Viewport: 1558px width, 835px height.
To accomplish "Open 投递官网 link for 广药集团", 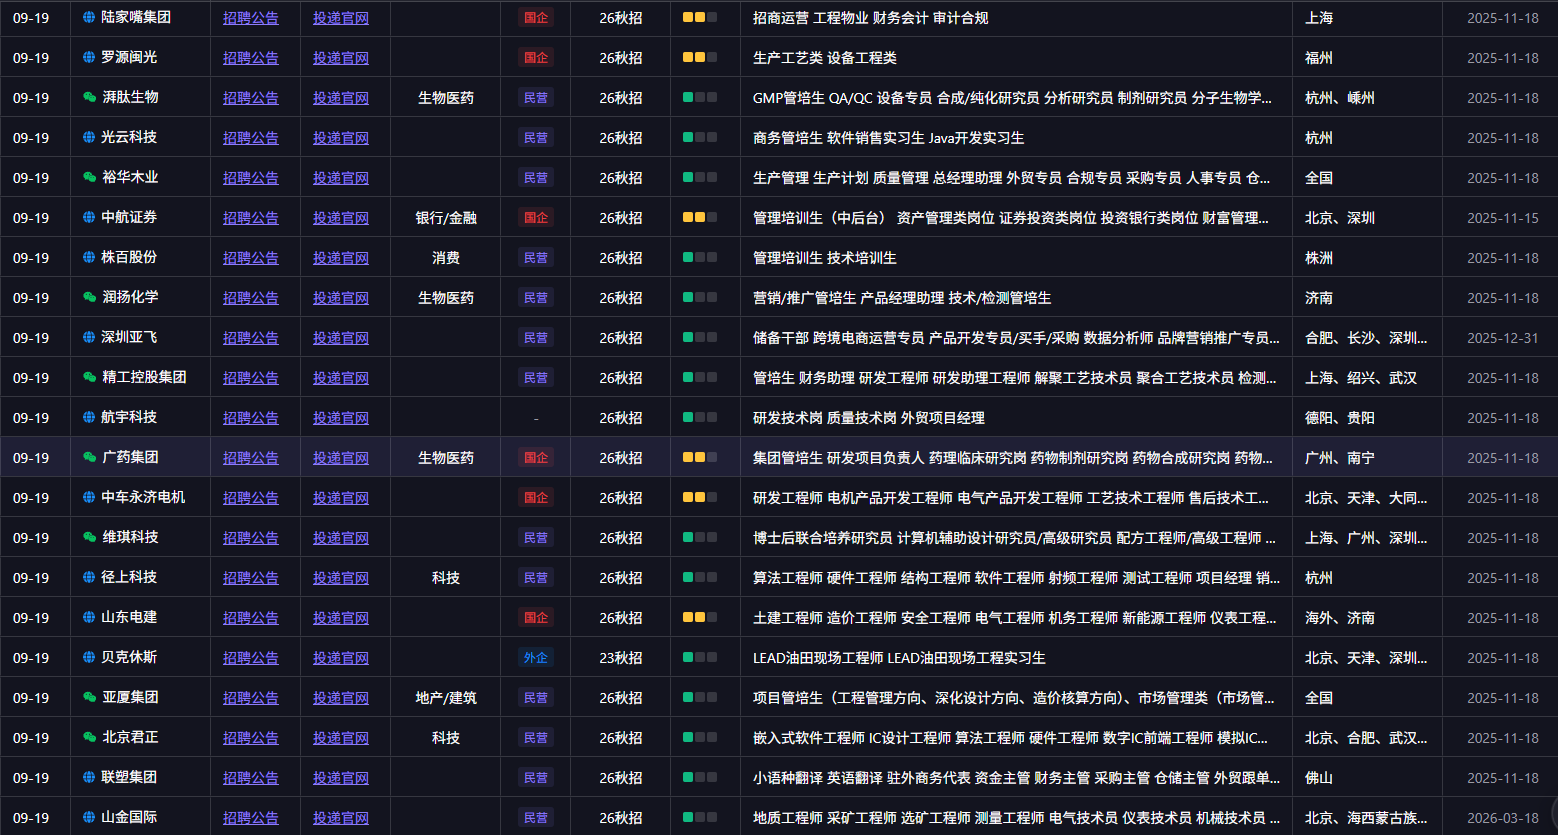I will (341, 458).
